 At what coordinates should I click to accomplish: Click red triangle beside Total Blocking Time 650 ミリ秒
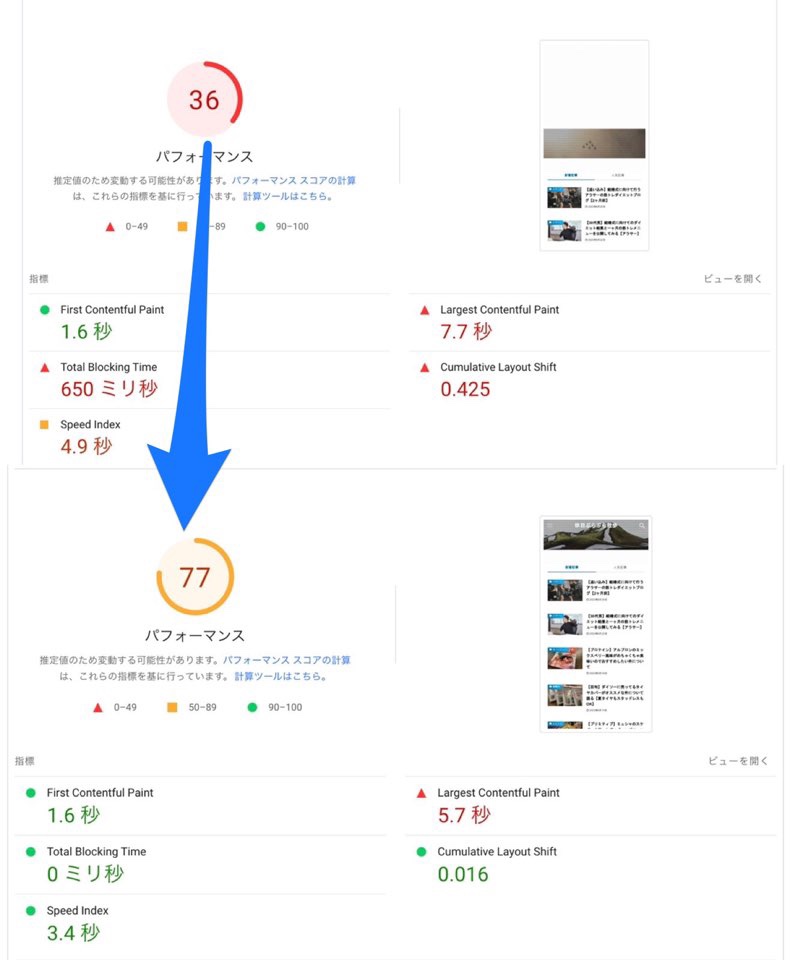click(45, 368)
